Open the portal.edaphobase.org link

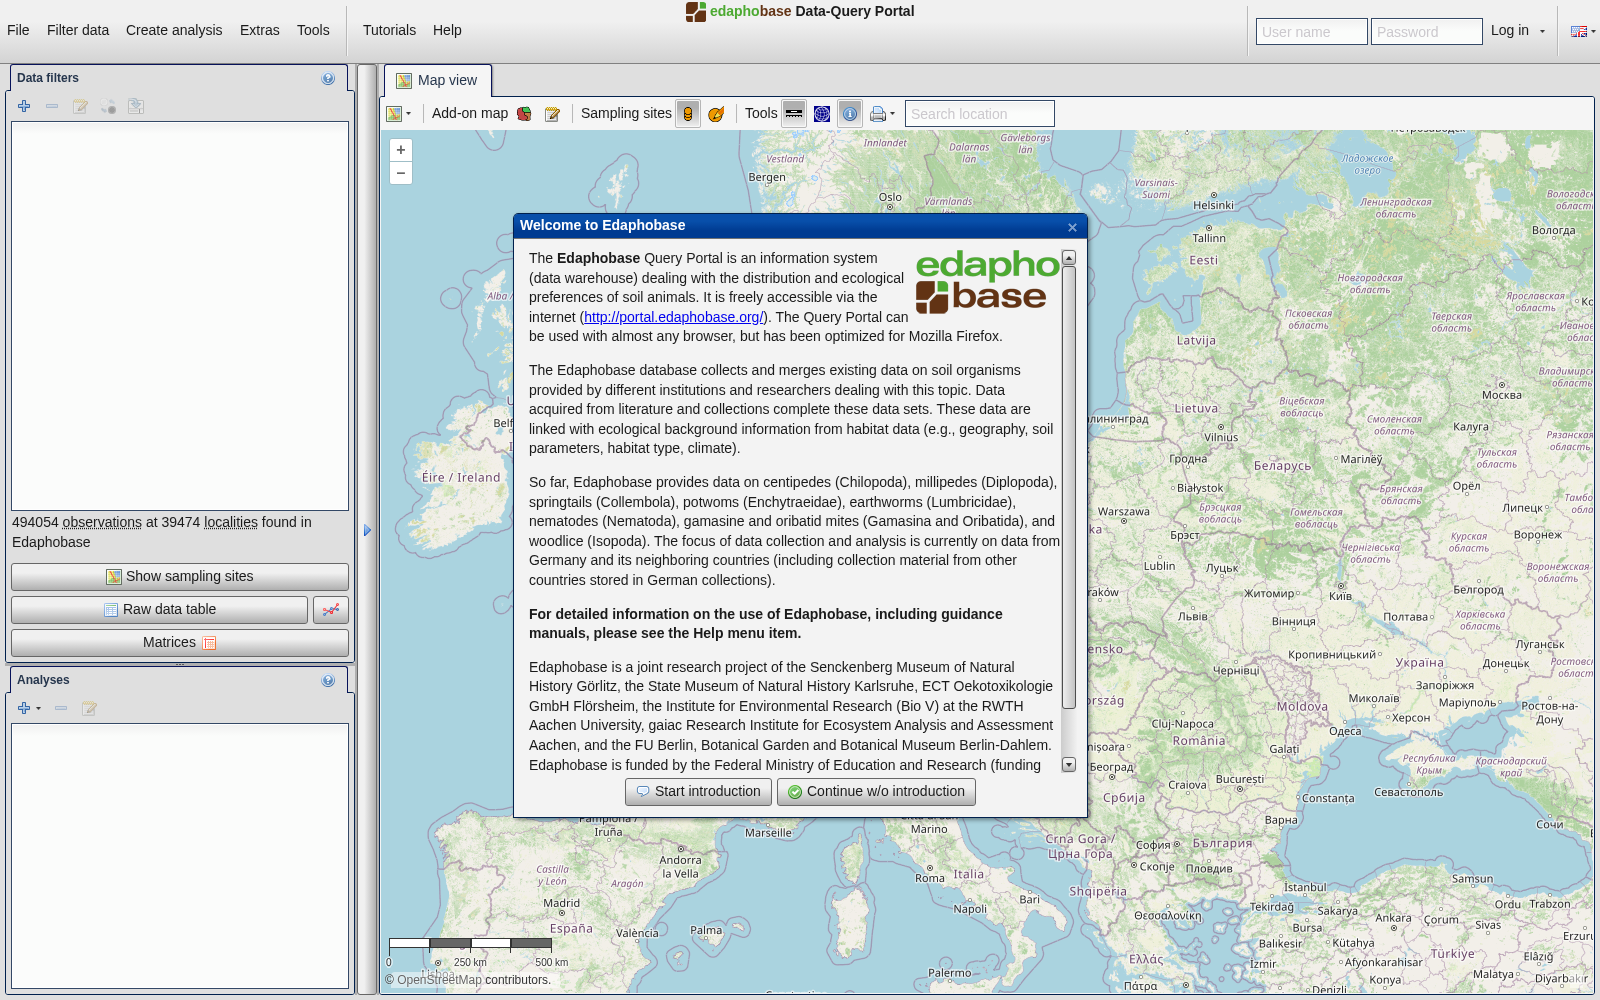coord(674,317)
